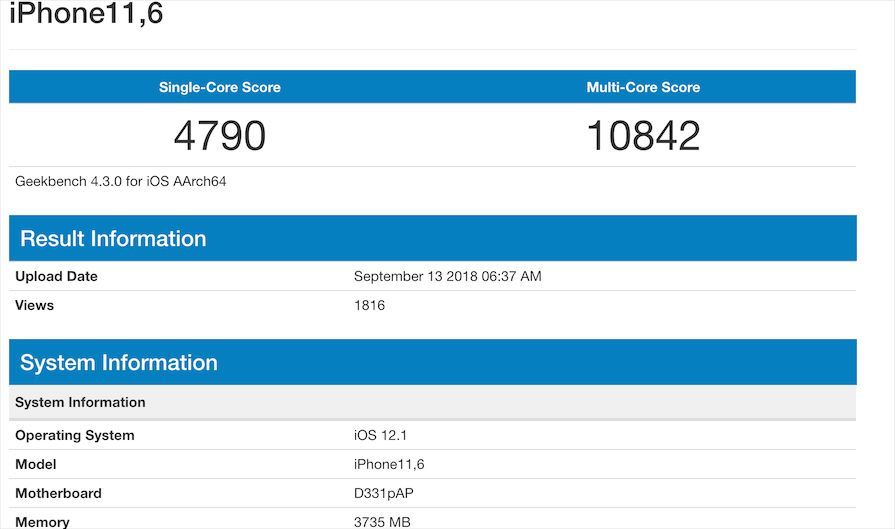The height and width of the screenshot is (529, 895).
Task: Select the Motherboard label
Action: [58, 494]
